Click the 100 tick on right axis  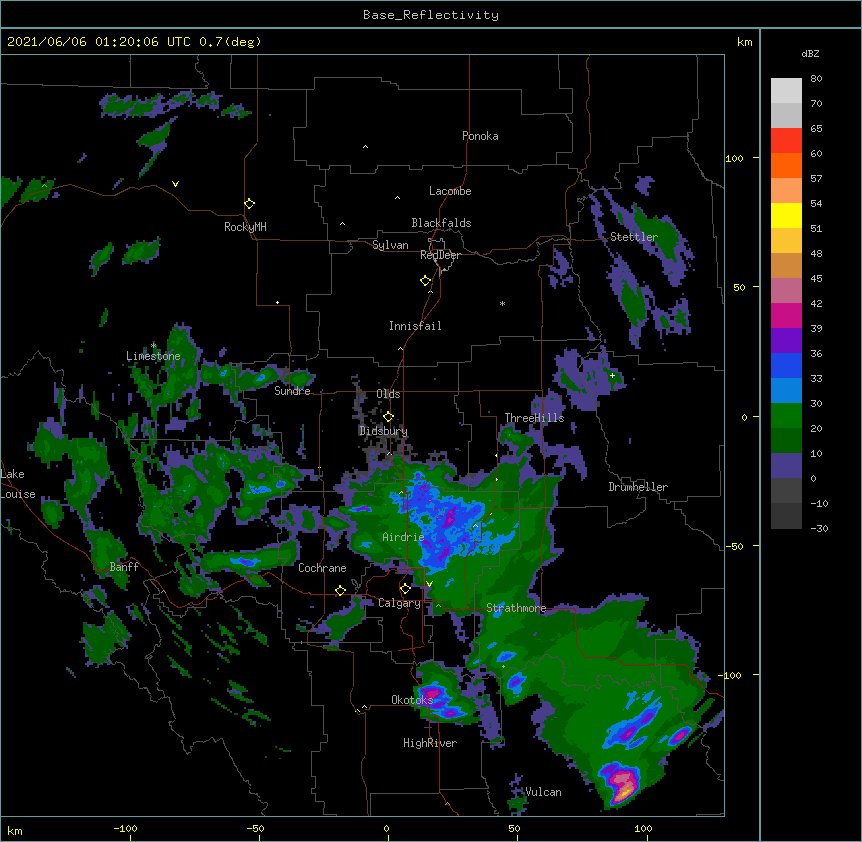tap(734, 159)
